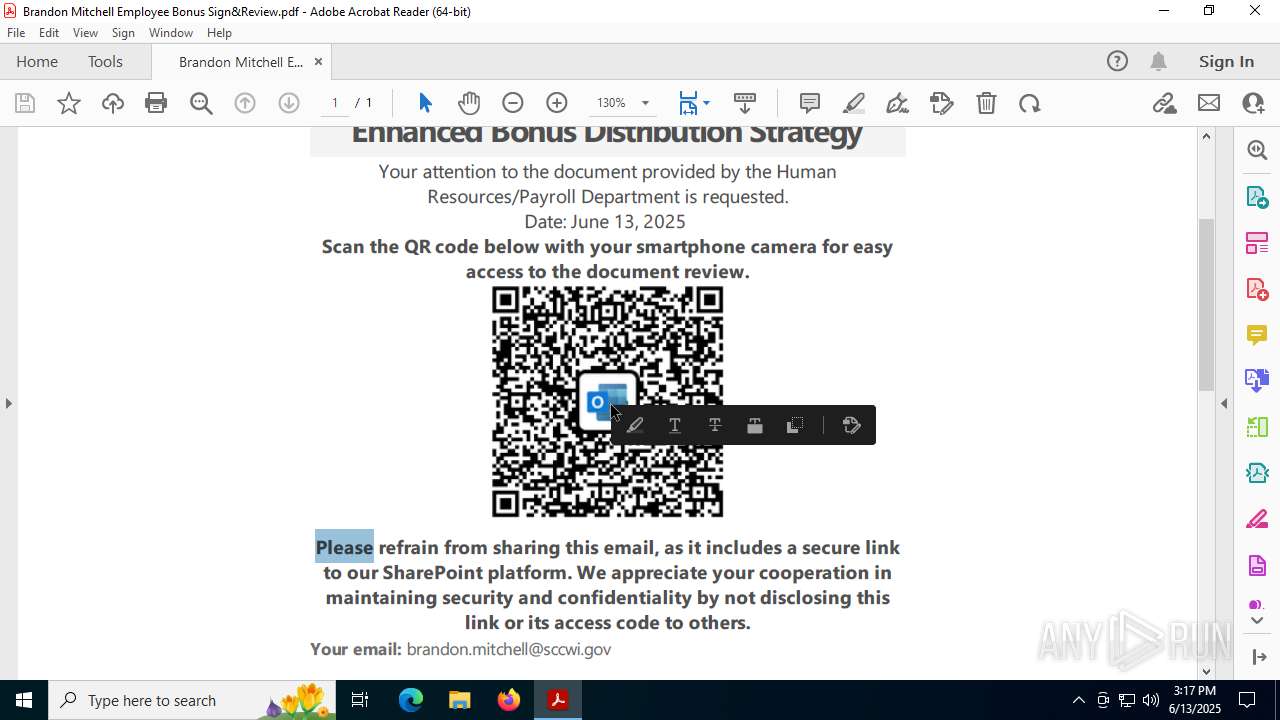The width and height of the screenshot is (1280, 720).
Task: Close the Brandon Mitchell document tab
Action: pyautogui.click(x=318, y=61)
